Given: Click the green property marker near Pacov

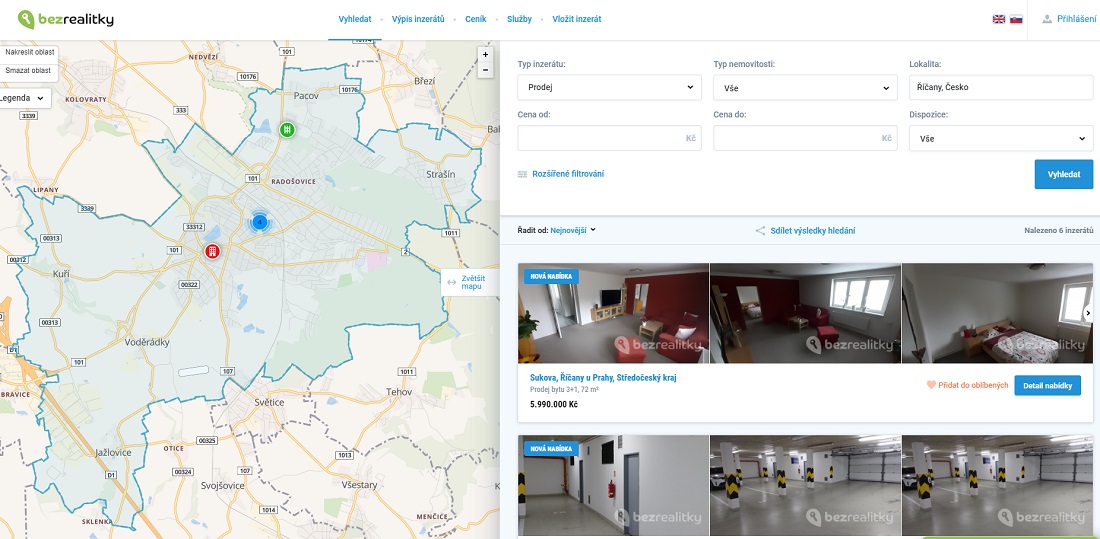Looking at the screenshot, I should click(287, 130).
